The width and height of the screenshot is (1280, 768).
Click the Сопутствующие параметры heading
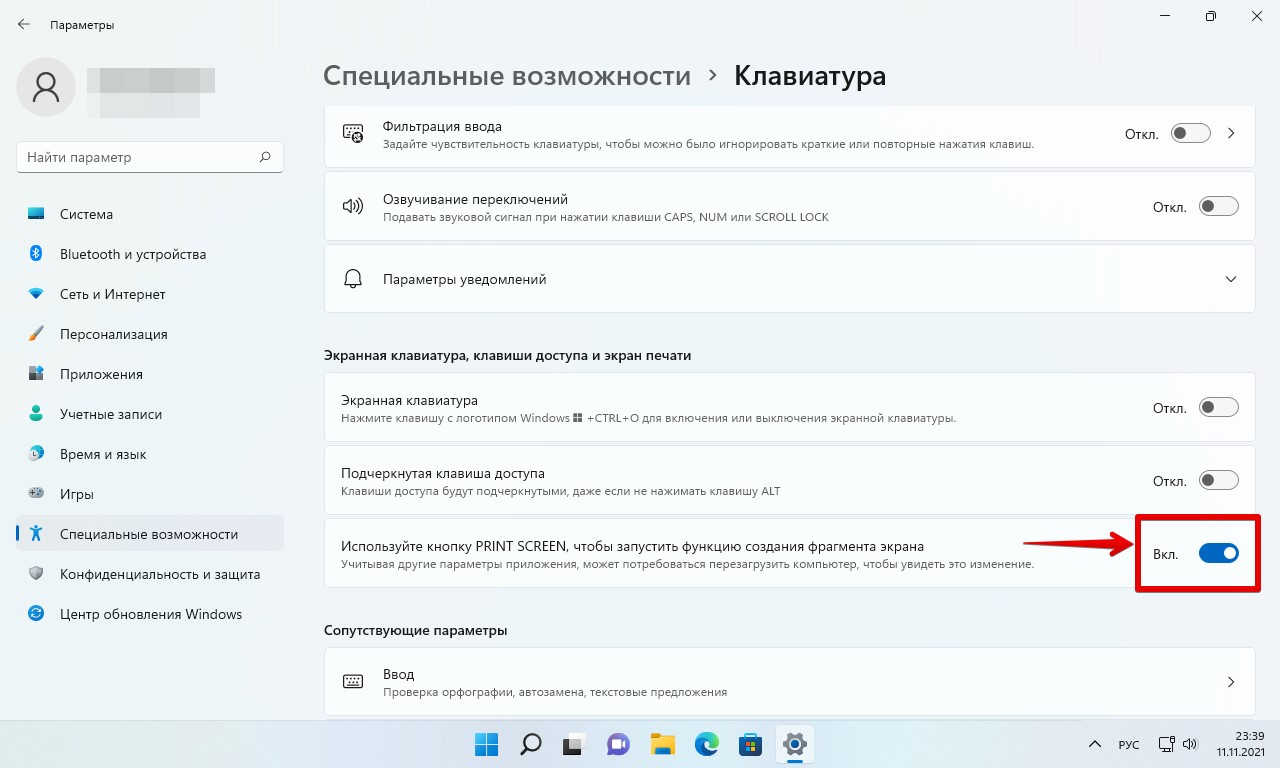tap(415, 630)
